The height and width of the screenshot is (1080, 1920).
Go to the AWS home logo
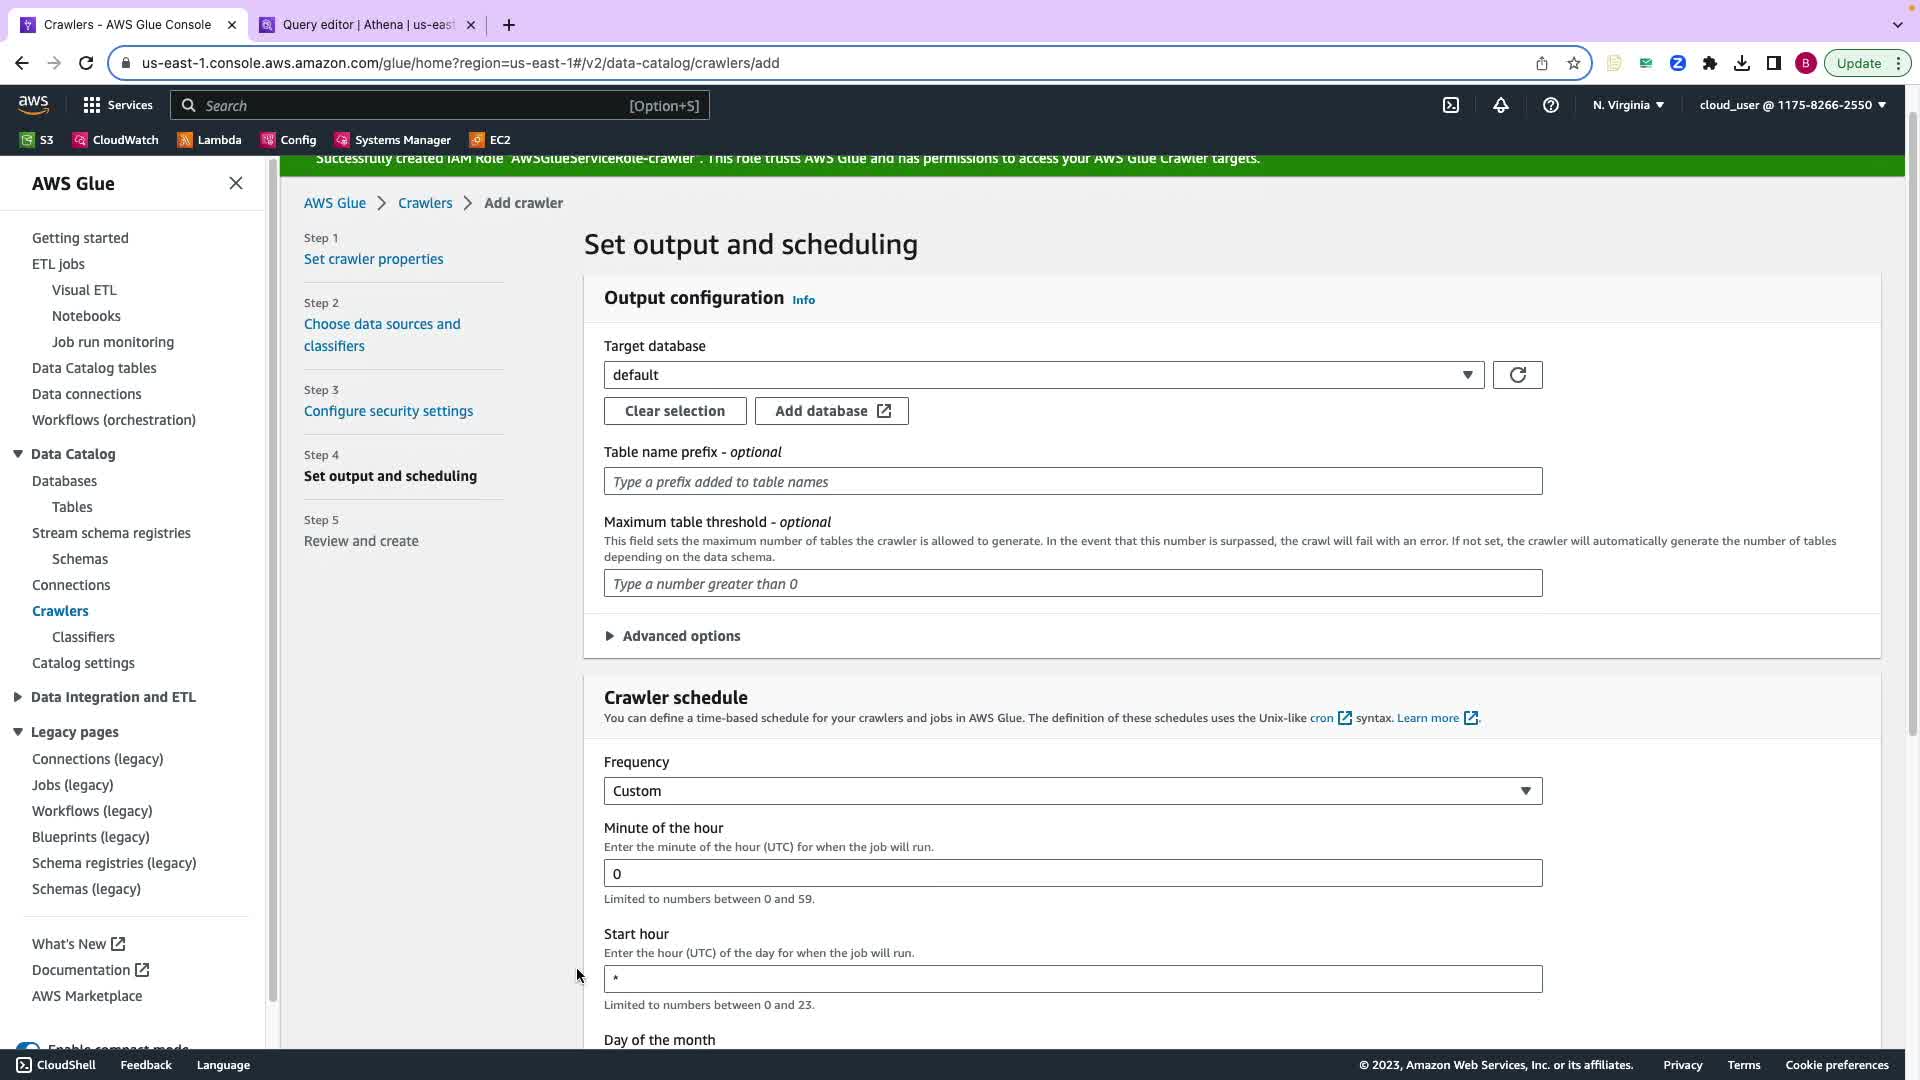[x=33, y=104]
